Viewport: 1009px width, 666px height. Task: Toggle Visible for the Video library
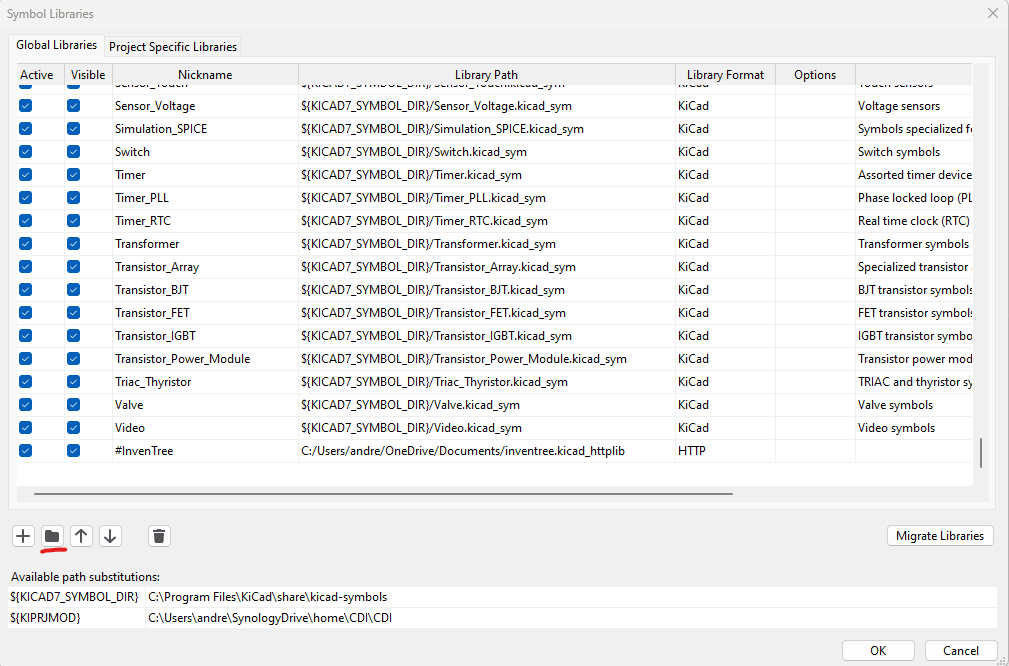[x=73, y=428]
